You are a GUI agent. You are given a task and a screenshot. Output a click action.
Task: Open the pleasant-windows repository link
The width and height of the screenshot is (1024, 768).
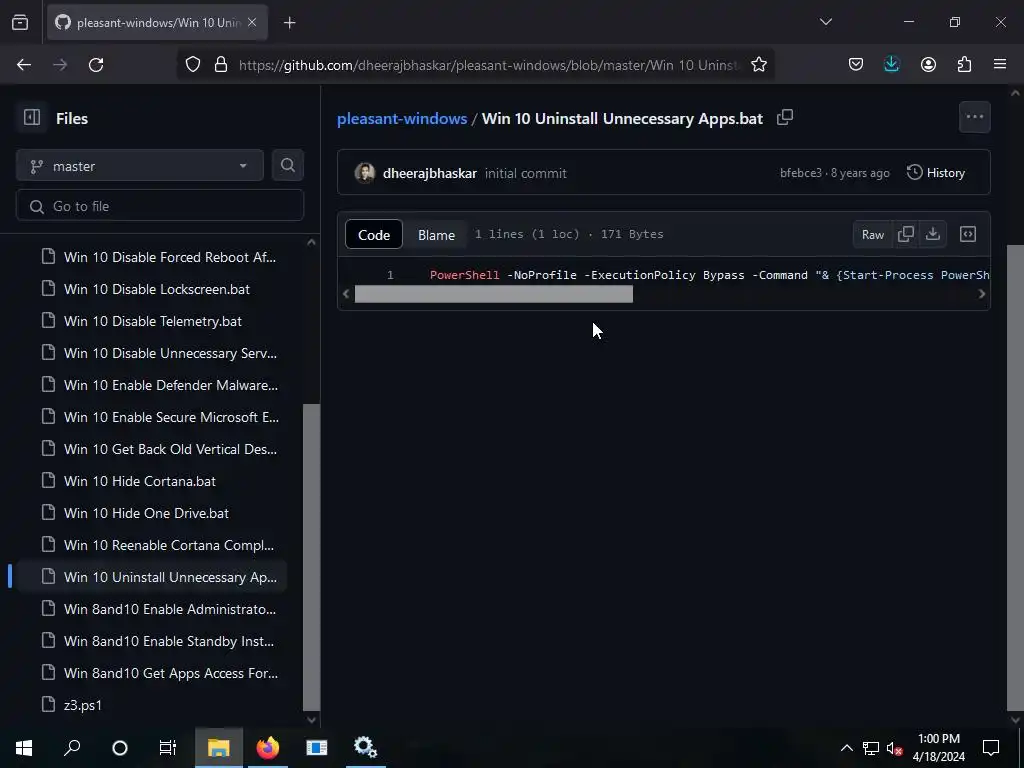pyautogui.click(x=402, y=118)
